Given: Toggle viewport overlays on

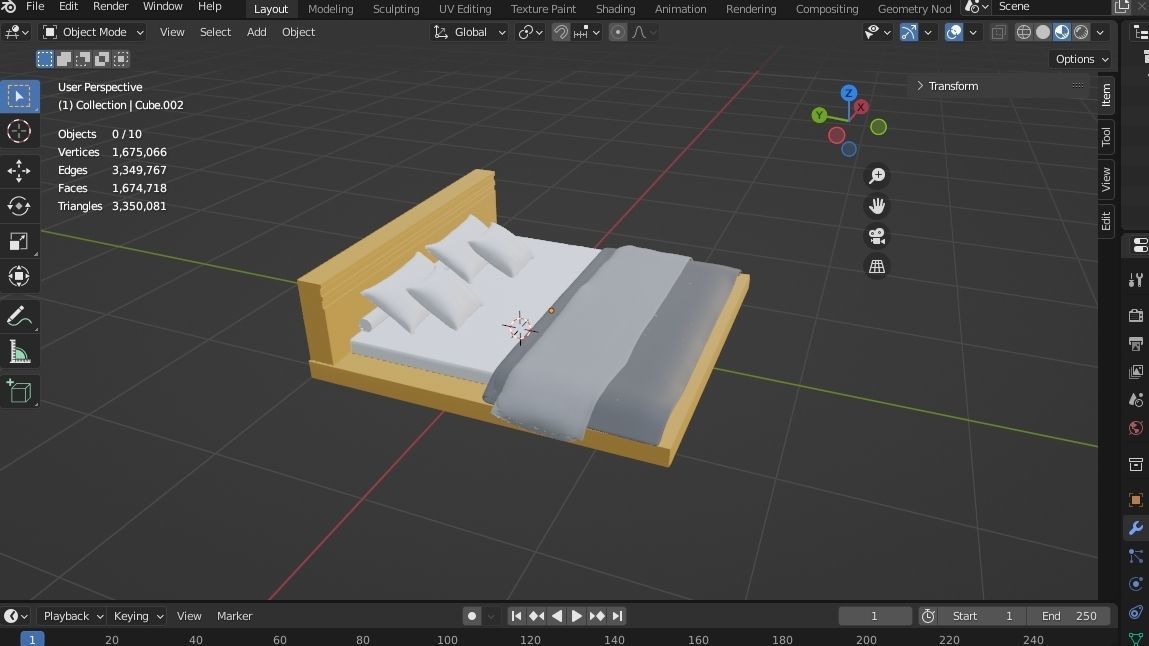Looking at the screenshot, I should point(953,32).
